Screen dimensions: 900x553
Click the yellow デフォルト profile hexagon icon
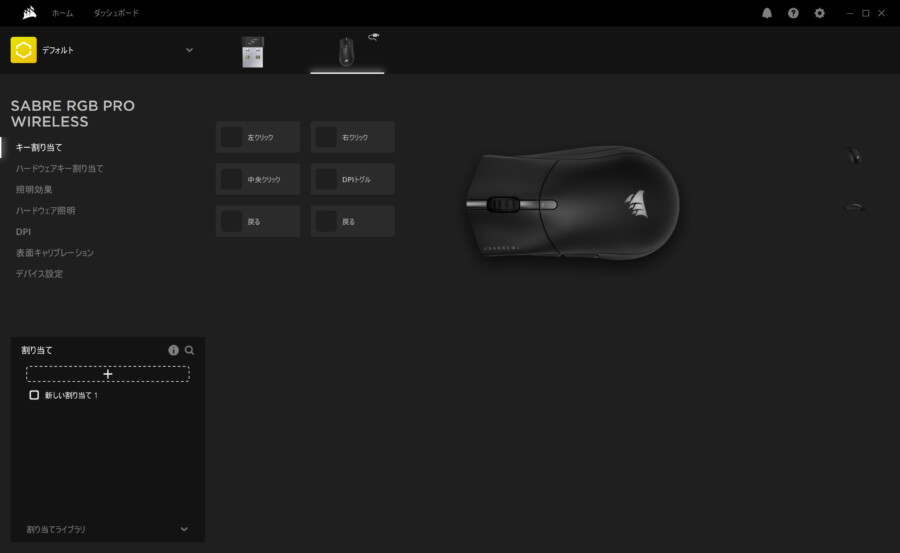[23, 50]
